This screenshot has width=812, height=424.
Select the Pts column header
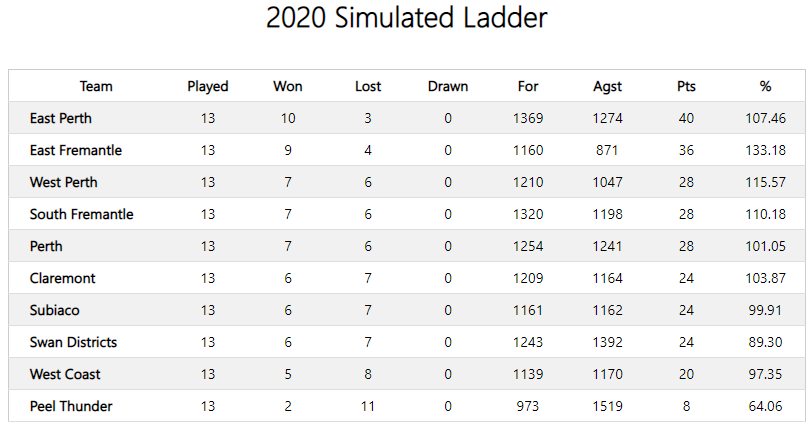[686, 86]
